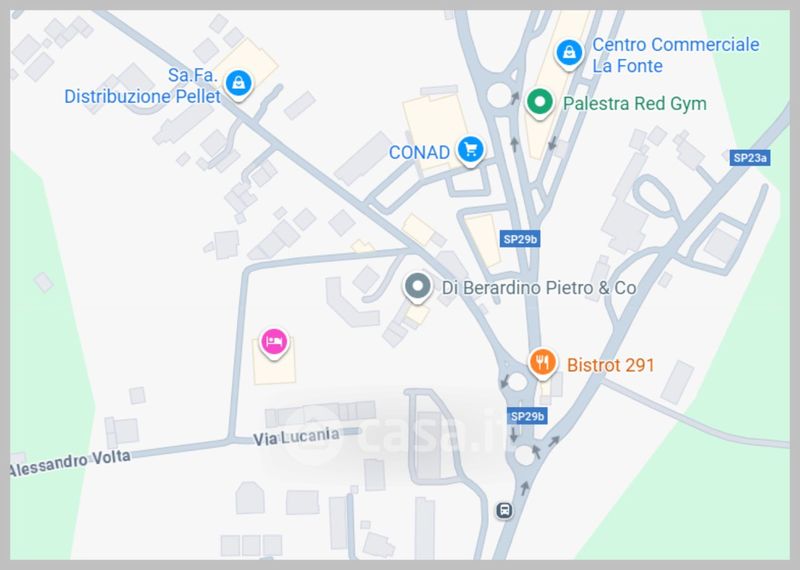Open the Palestra Red Gym label
The image size is (800, 570).
(x=635, y=104)
